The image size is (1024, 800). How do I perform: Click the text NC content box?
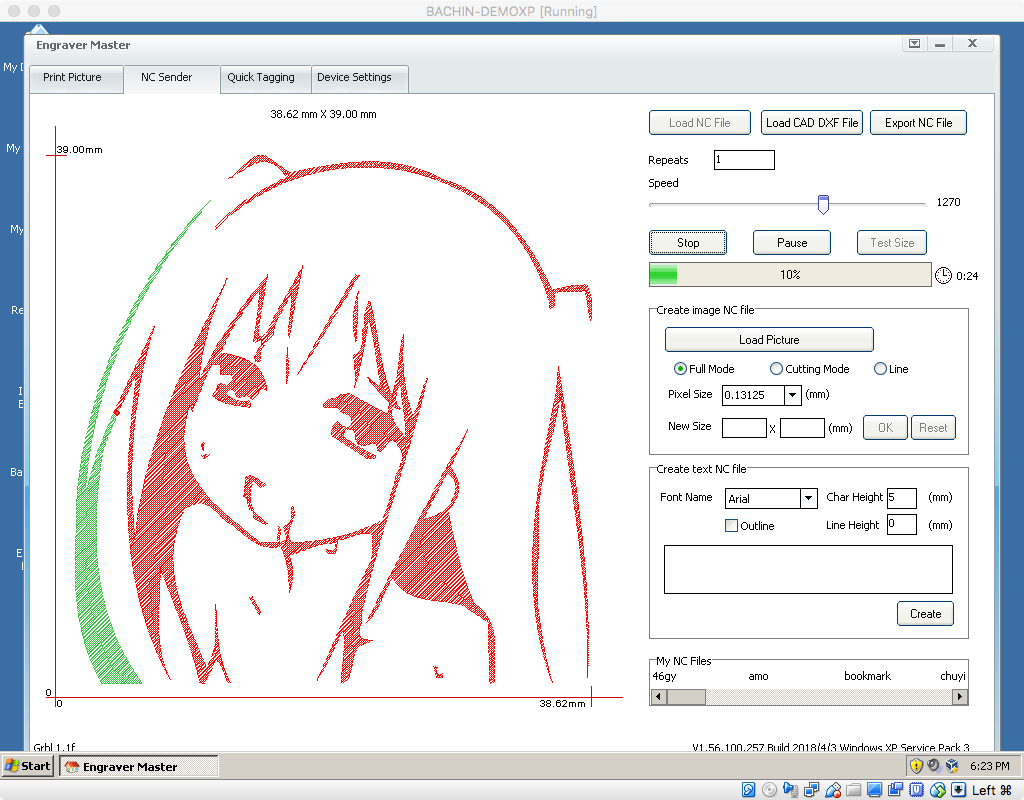[x=808, y=569]
